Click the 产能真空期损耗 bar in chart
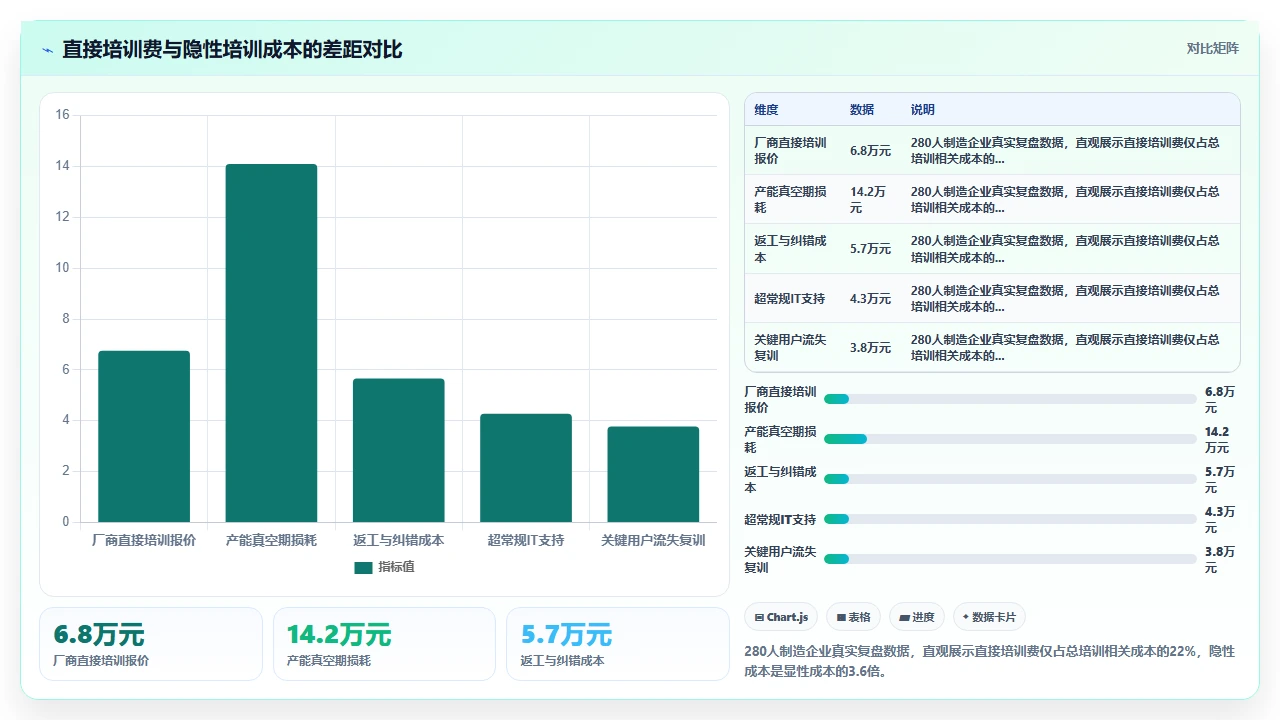Viewport: 1280px width, 720px height. (x=271, y=343)
